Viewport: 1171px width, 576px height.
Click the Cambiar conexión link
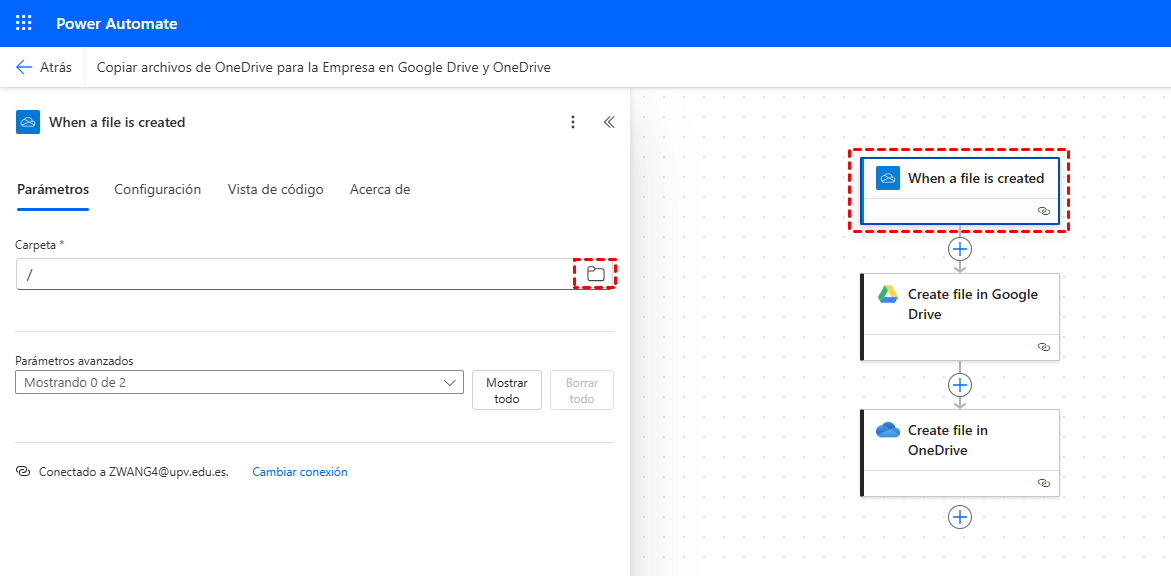point(300,472)
